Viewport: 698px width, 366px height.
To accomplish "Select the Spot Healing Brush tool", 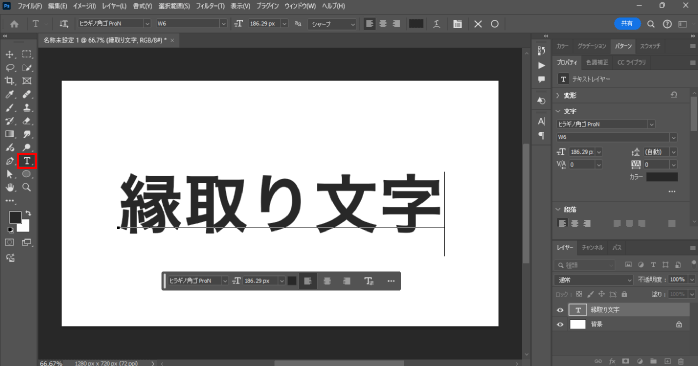I will 27,94.
